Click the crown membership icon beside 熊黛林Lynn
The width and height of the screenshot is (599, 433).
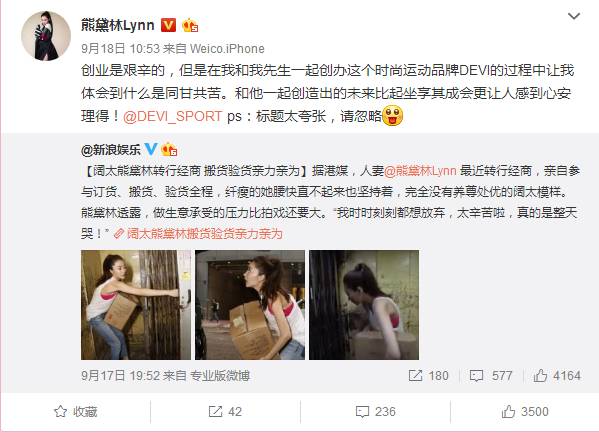[190, 26]
